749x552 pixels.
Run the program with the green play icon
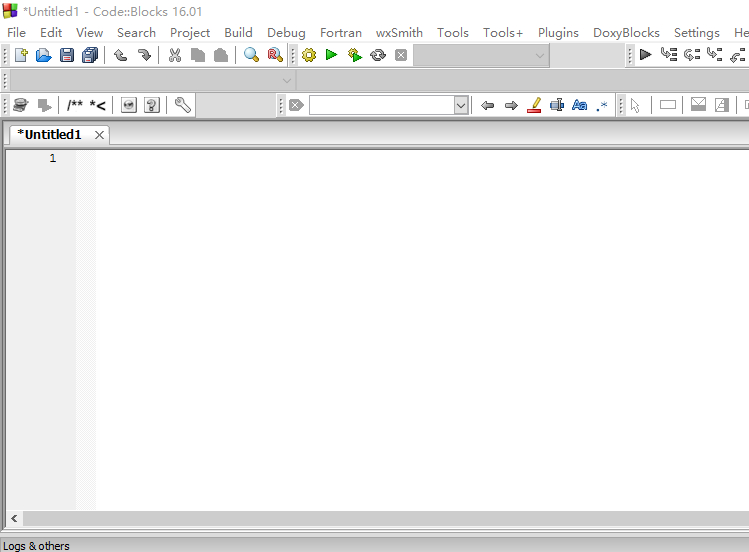[332, 55]
